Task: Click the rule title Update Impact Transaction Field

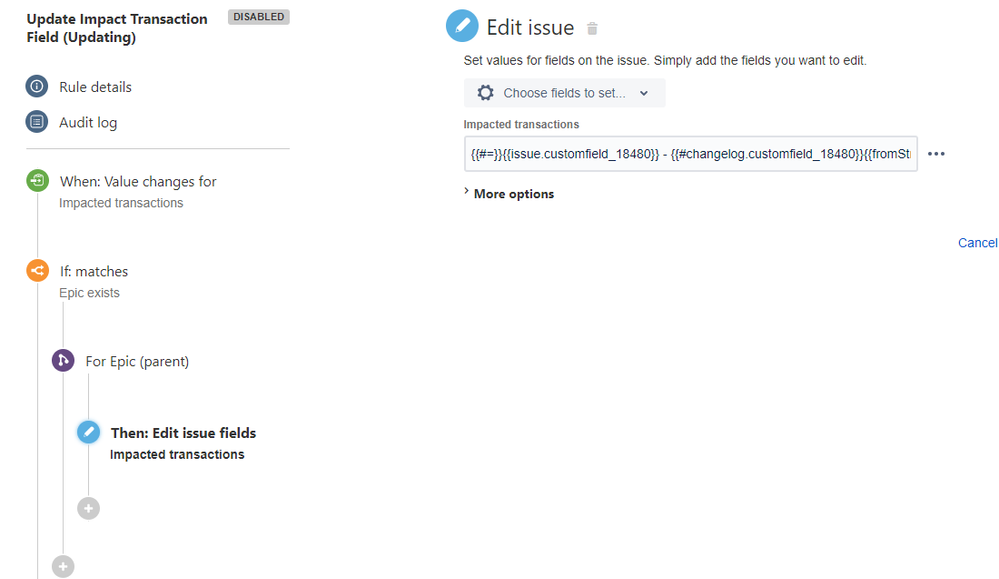Action: 117,28
